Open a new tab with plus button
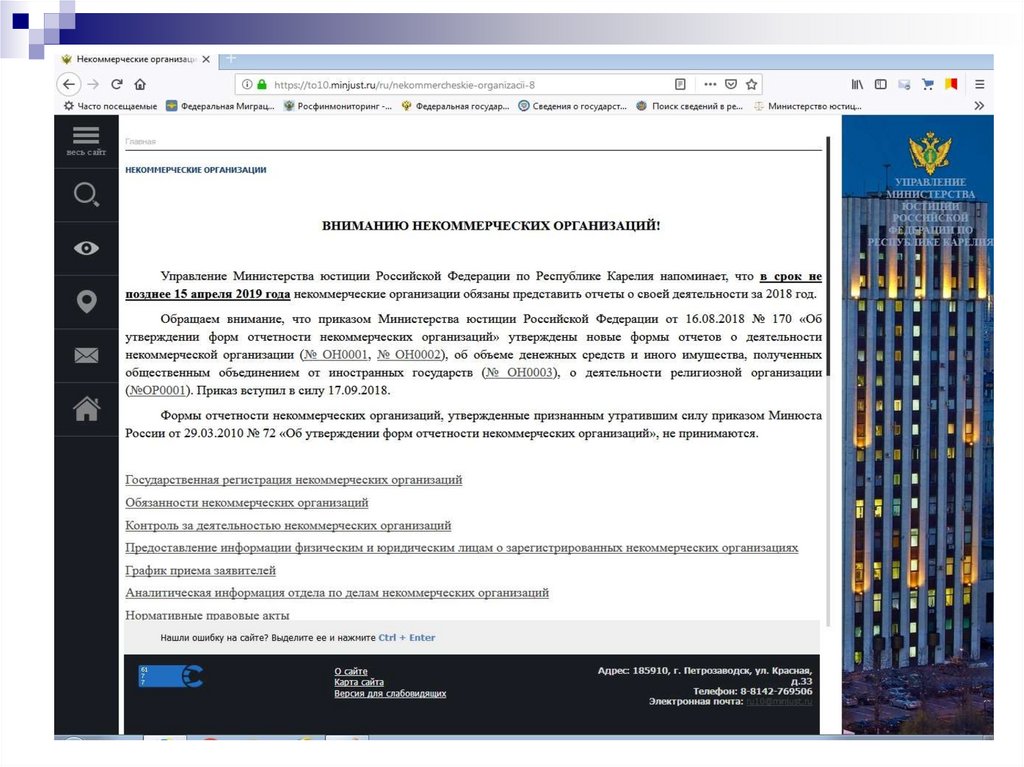The width and height of the screenshot is (1024, 767). pos(230,59)
